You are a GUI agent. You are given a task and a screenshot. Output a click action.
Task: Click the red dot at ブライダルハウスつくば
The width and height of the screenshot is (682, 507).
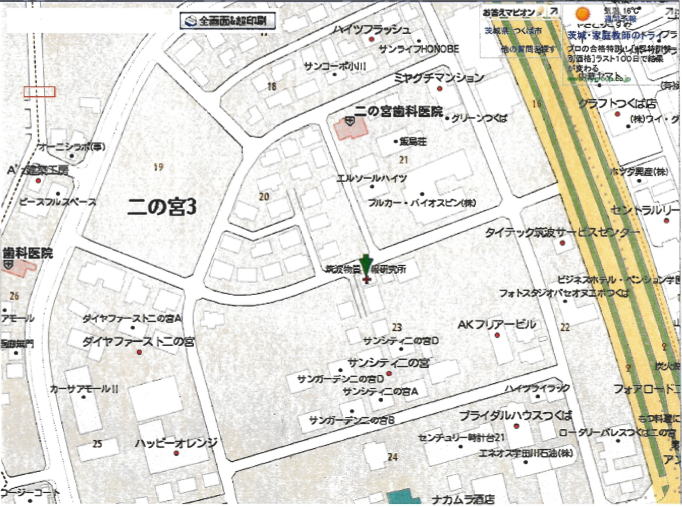click(x=497, y=427)
